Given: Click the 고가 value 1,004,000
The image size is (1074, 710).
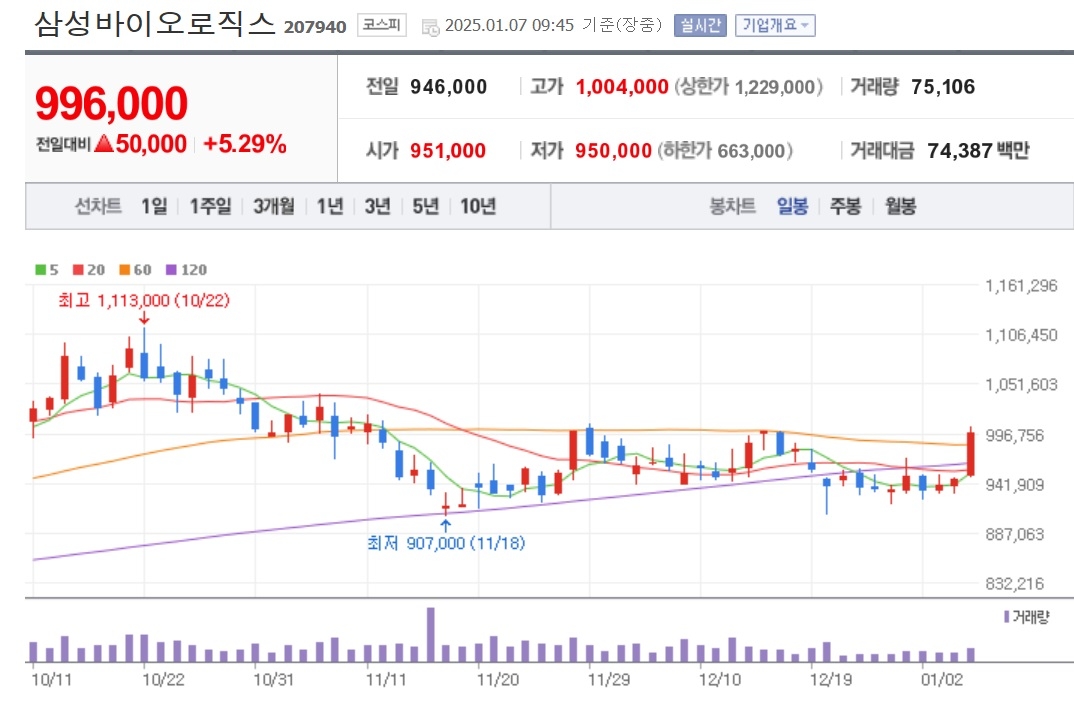Looking at the screenshot, I should pyautogui.click(x=622, y=87).
